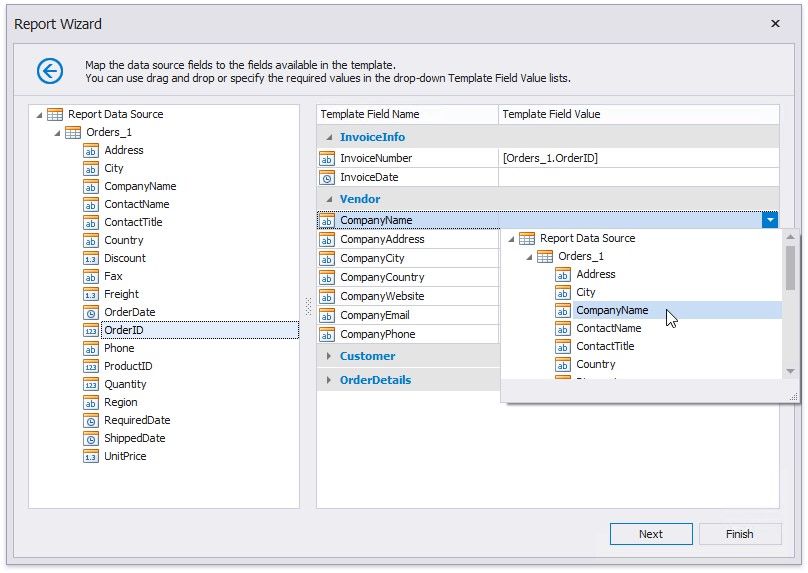
Task: Click the InvoiceNumber field value cell
Action: (x=637, y=158)
